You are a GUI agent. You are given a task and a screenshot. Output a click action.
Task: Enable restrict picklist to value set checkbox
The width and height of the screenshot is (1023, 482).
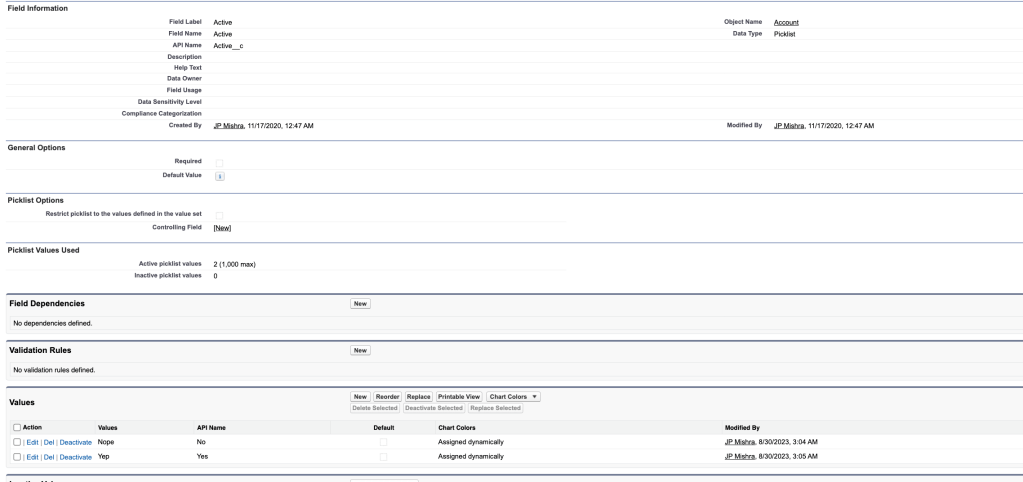pyautogui.click(x=220, y=214)
